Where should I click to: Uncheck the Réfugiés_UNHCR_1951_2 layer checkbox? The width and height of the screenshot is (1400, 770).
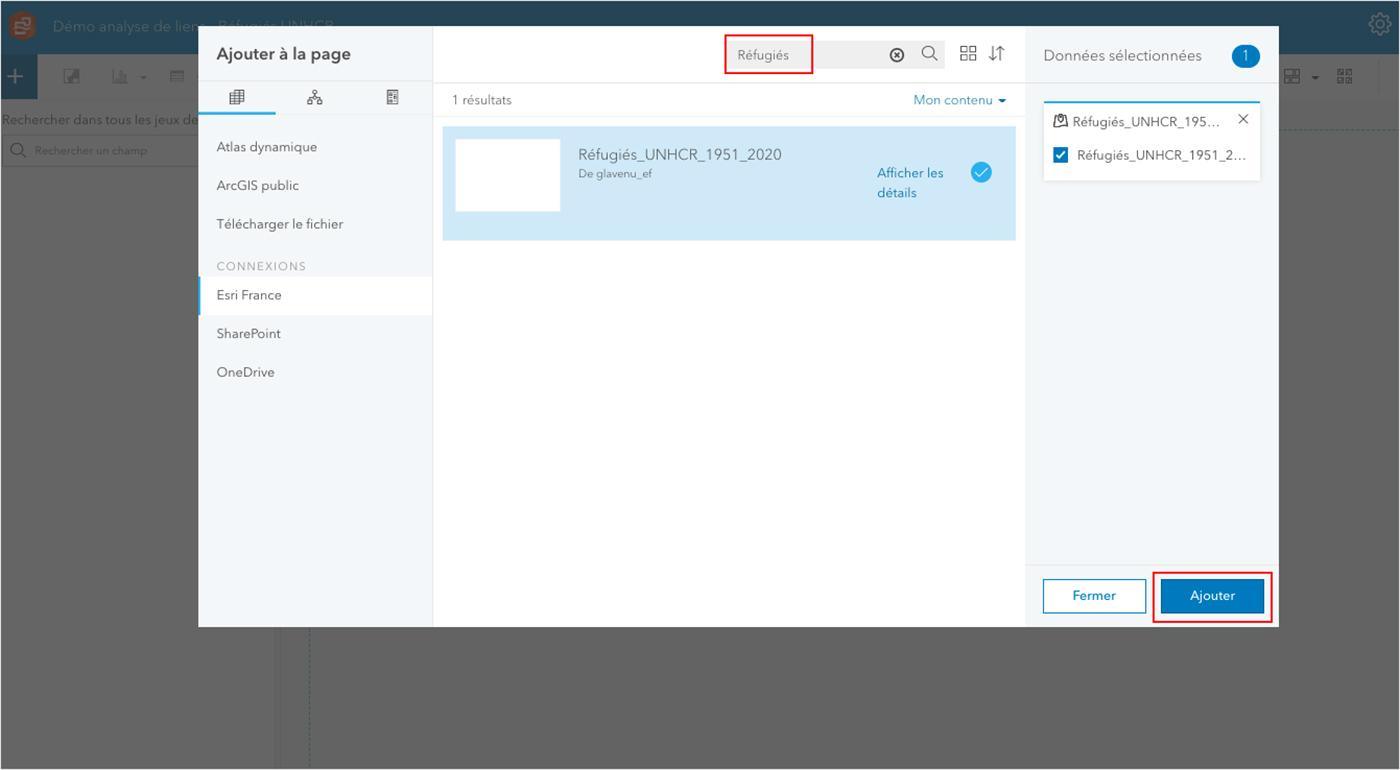1060,155
